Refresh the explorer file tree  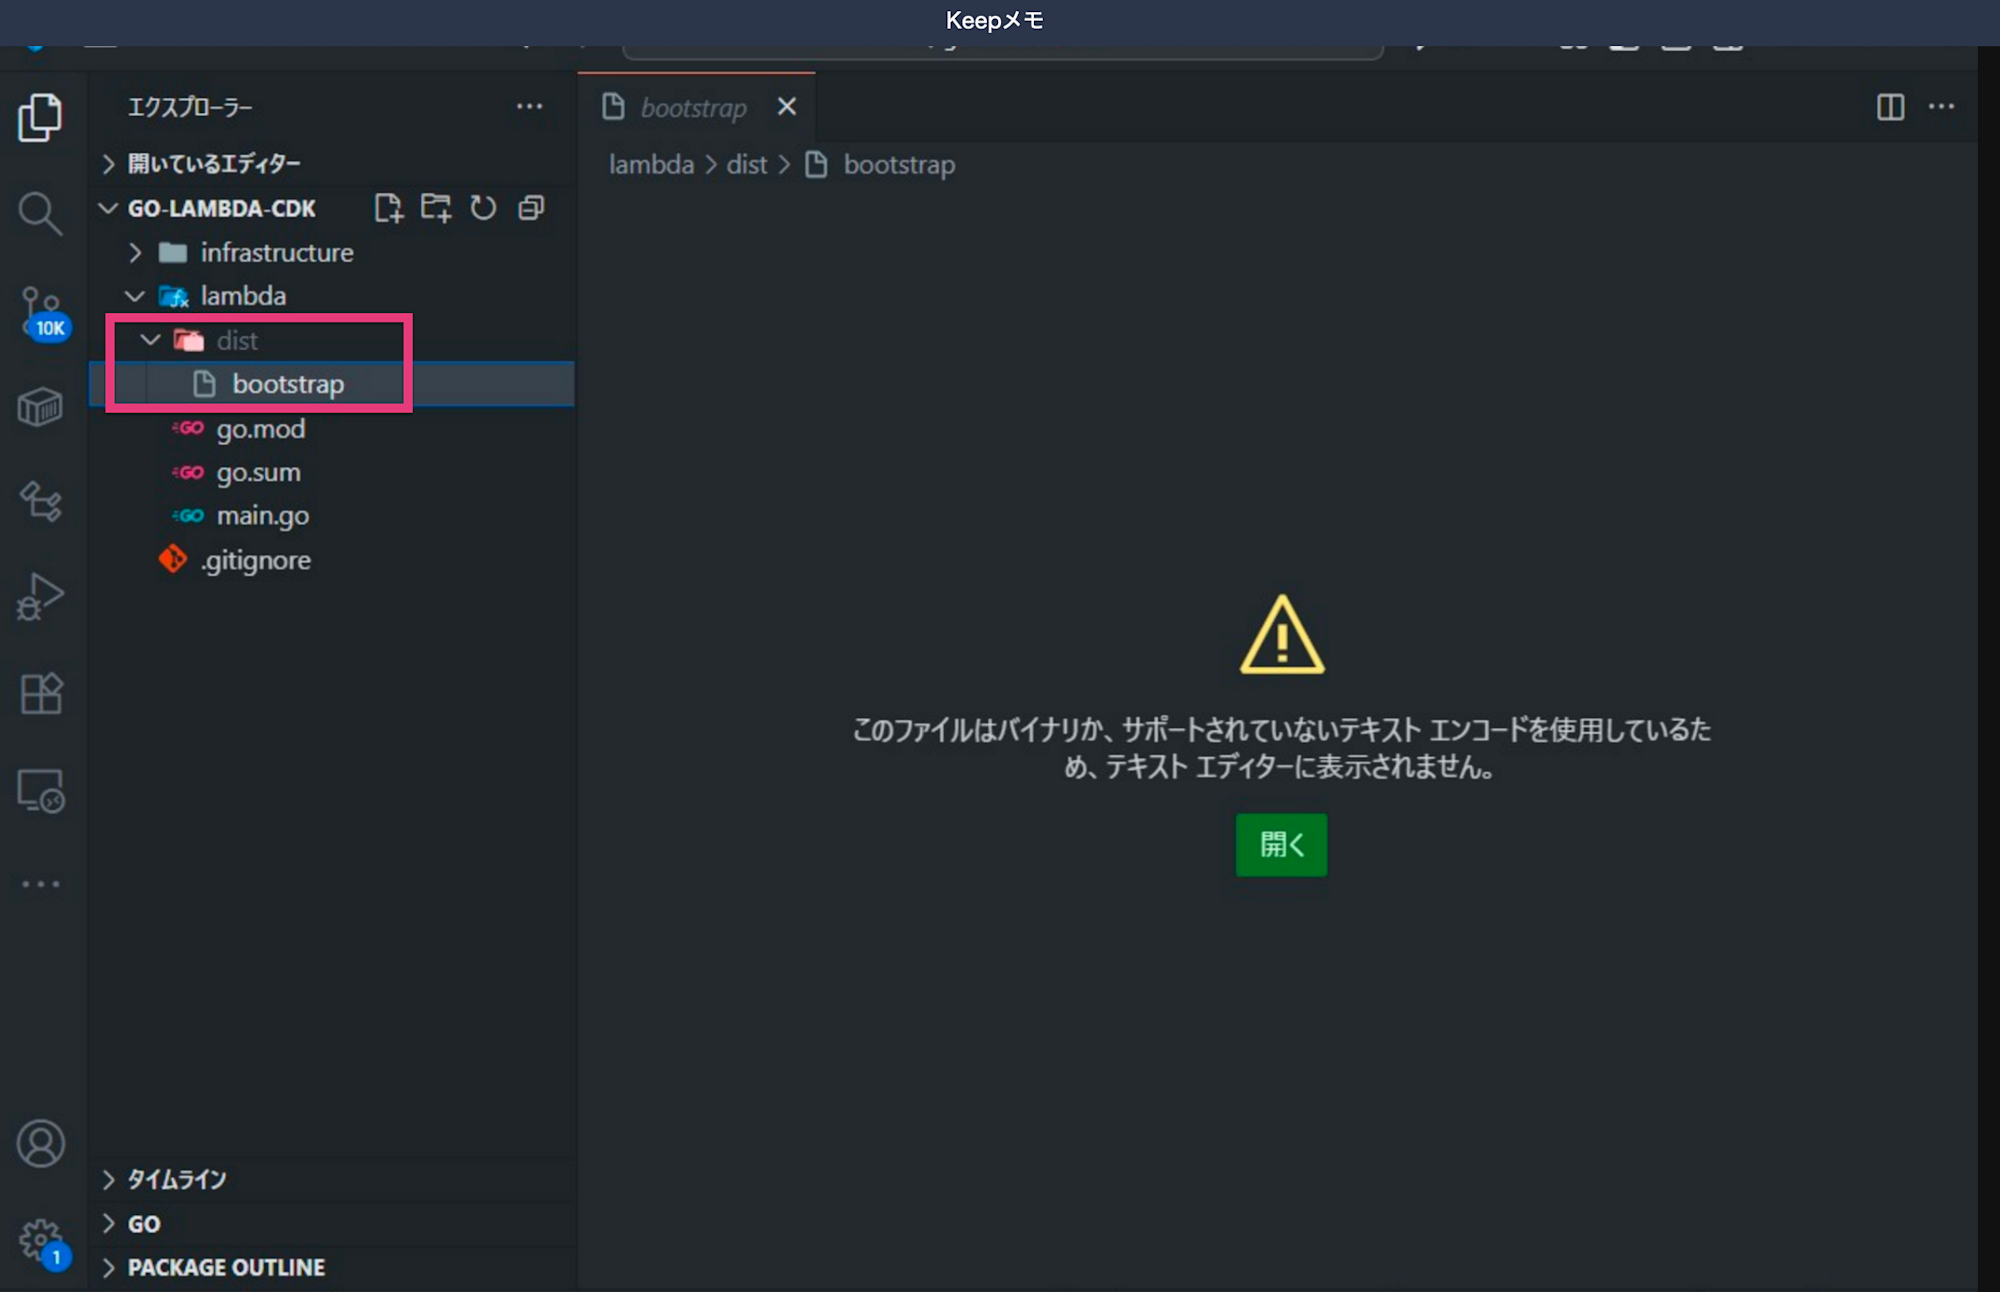[483, 208]
